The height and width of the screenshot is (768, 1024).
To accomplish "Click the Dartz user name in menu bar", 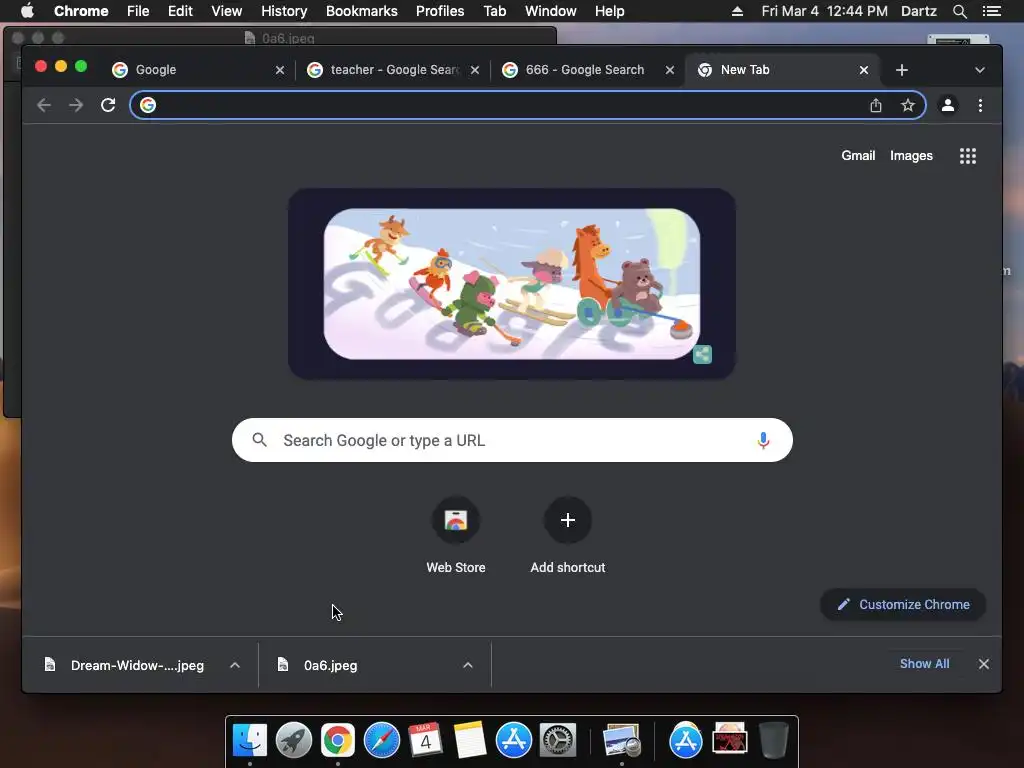I will pyautogui.click(x=919, y=11).
